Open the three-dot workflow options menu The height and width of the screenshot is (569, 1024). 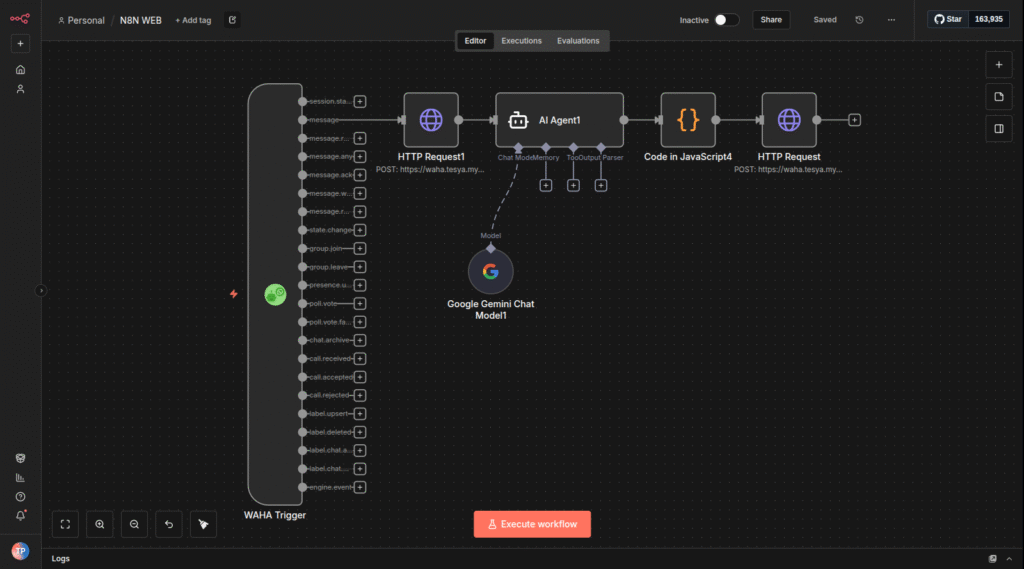click(x=891, y=20)
